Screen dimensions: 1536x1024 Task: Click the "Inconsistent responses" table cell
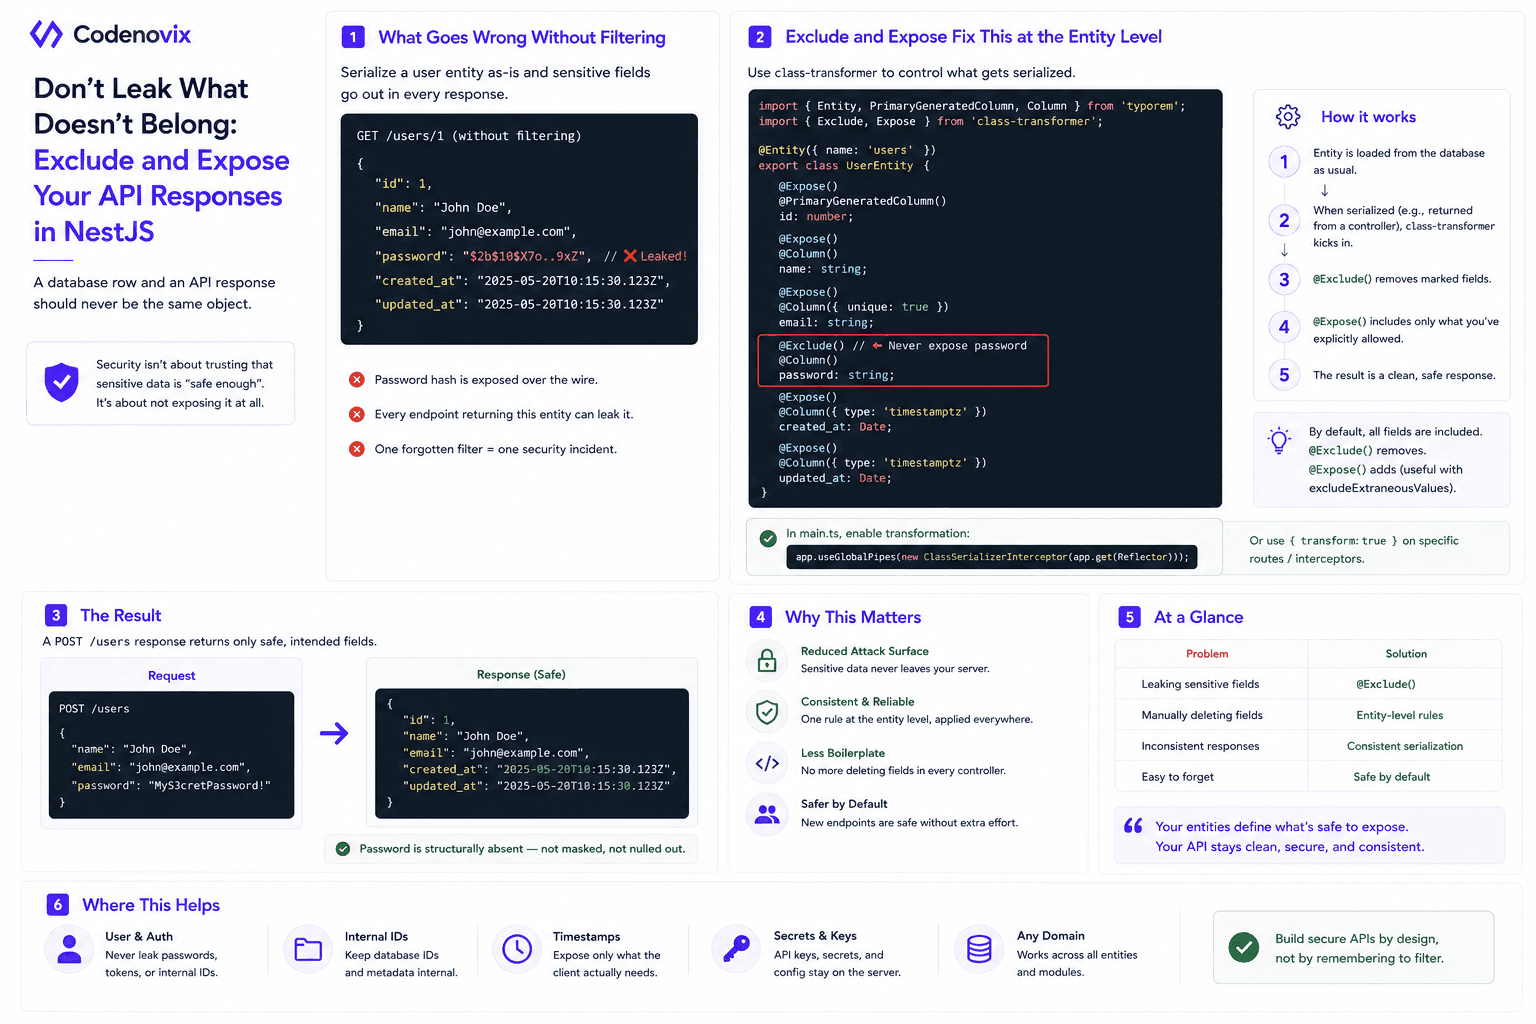[1200, 747]
